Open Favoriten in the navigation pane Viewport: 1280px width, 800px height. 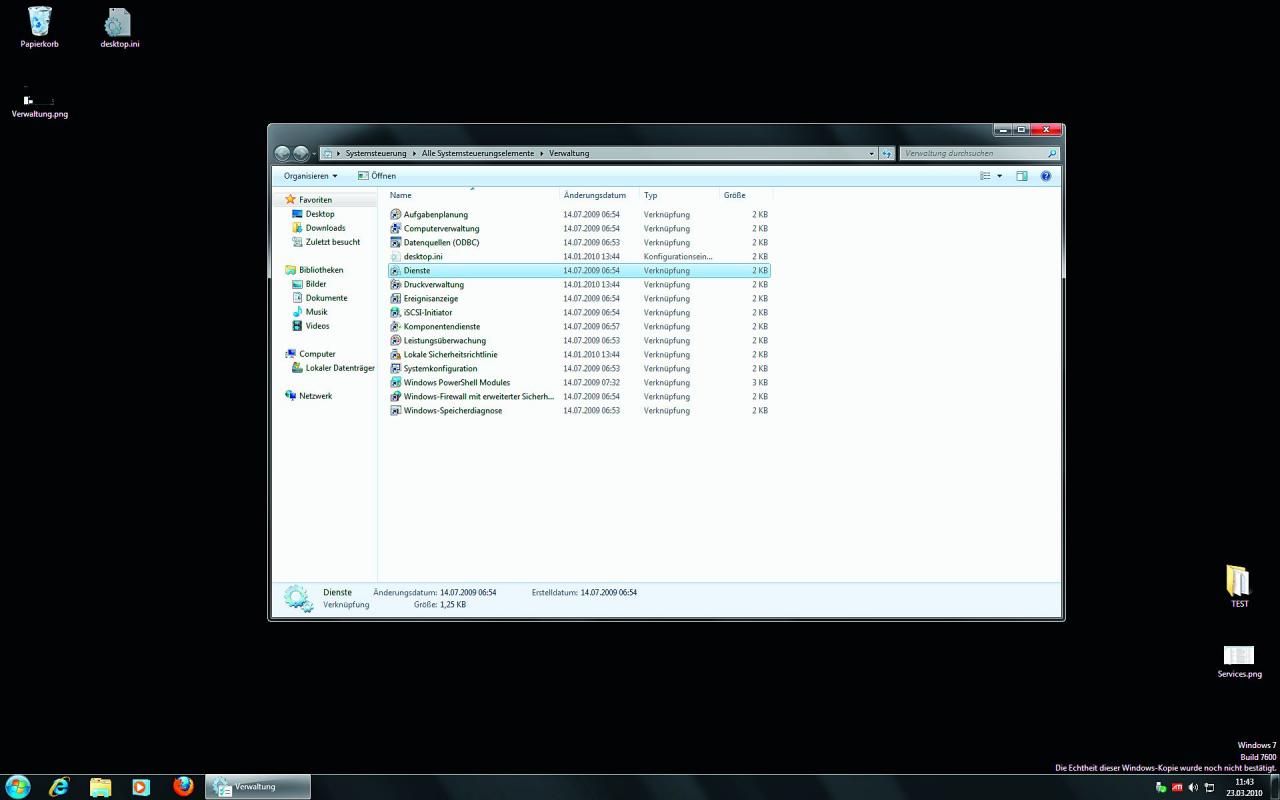pyautogui.click(x=315, y=200)
